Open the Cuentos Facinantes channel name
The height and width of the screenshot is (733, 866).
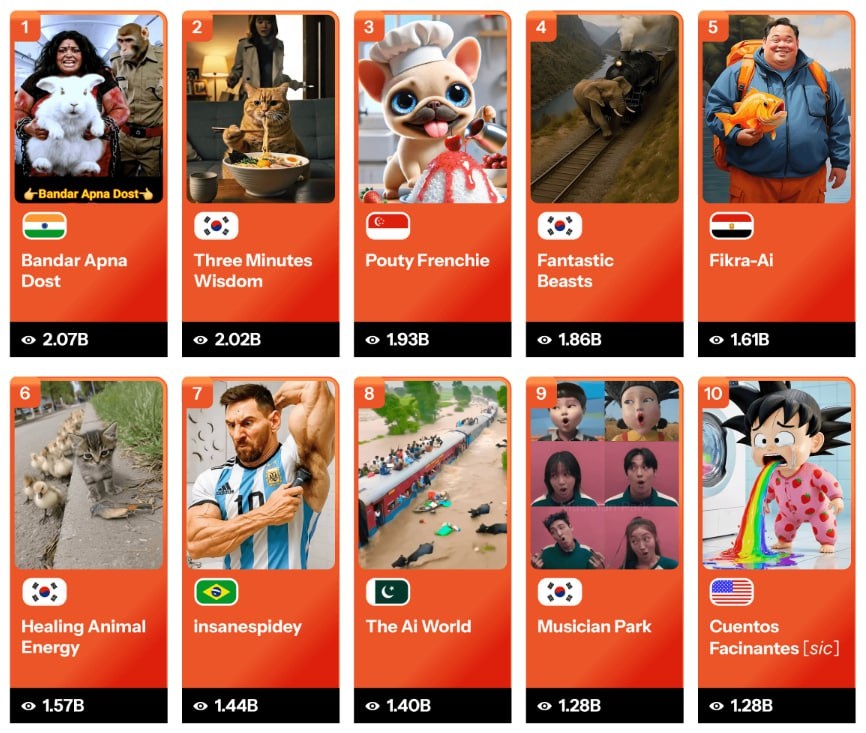pos(774,637)
